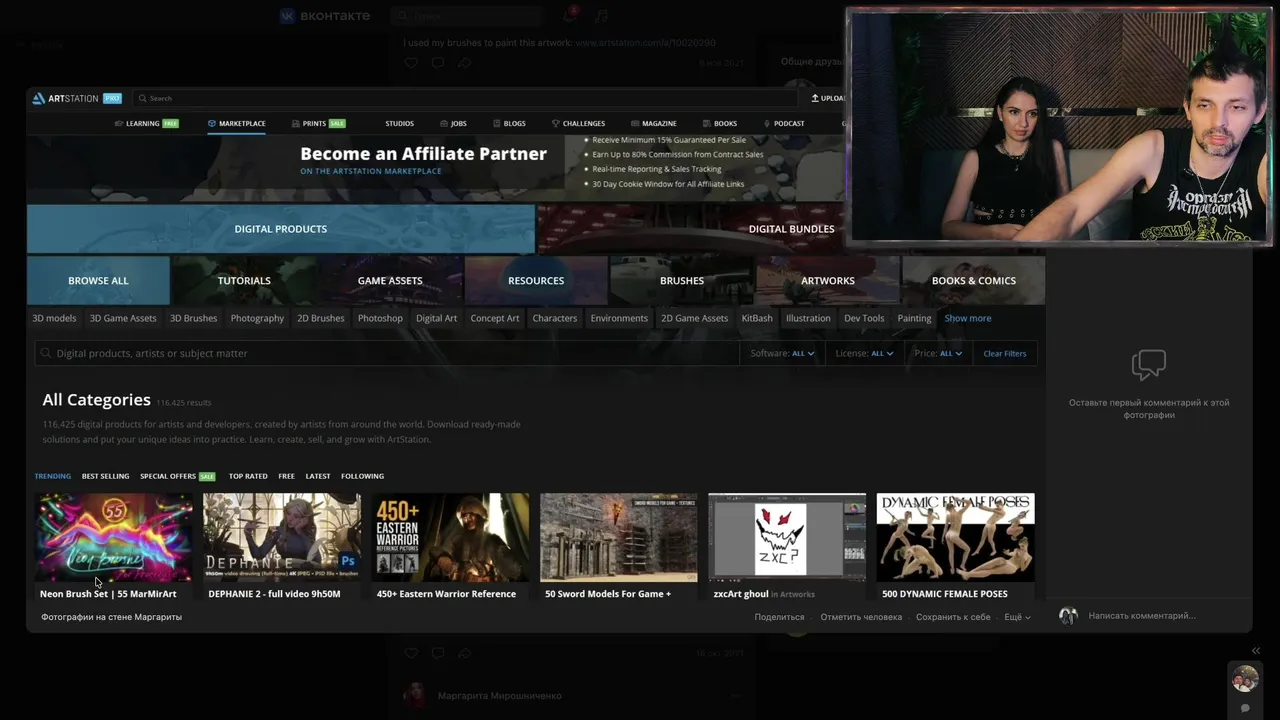Choose the Tutorials category tile
The height and width of the screenshot is (720, 1280).
tap(244, 281)
